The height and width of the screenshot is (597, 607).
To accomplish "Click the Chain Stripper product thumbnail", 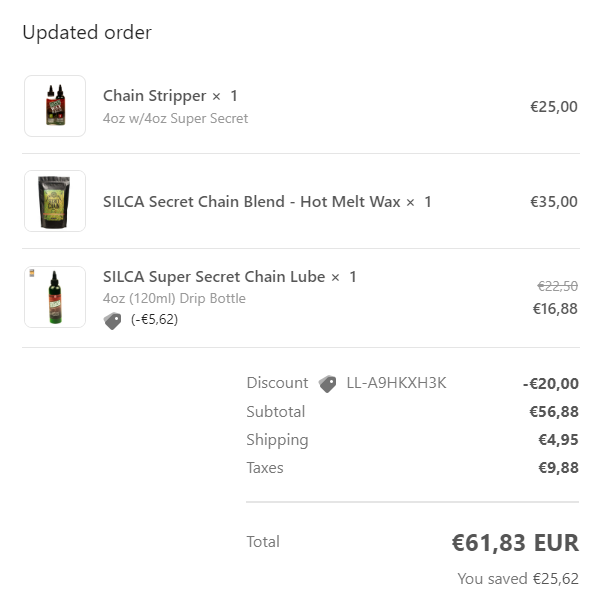I will click(x=55, y=106).
